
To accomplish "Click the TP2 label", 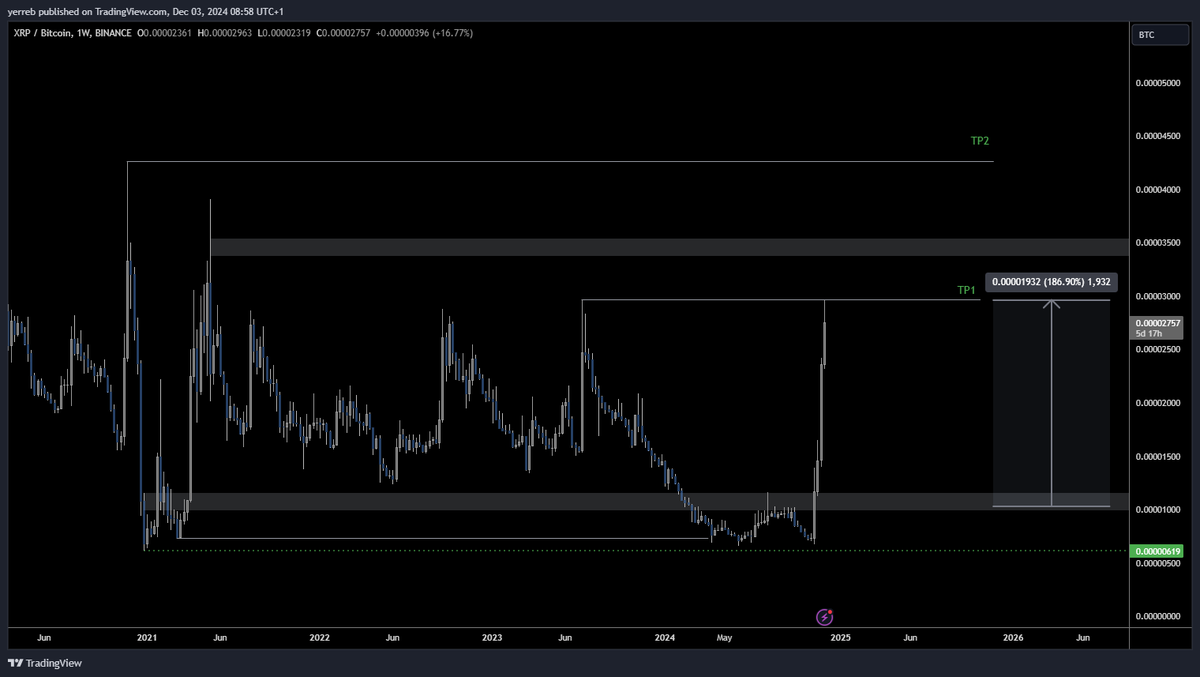I will pos(980,141).
